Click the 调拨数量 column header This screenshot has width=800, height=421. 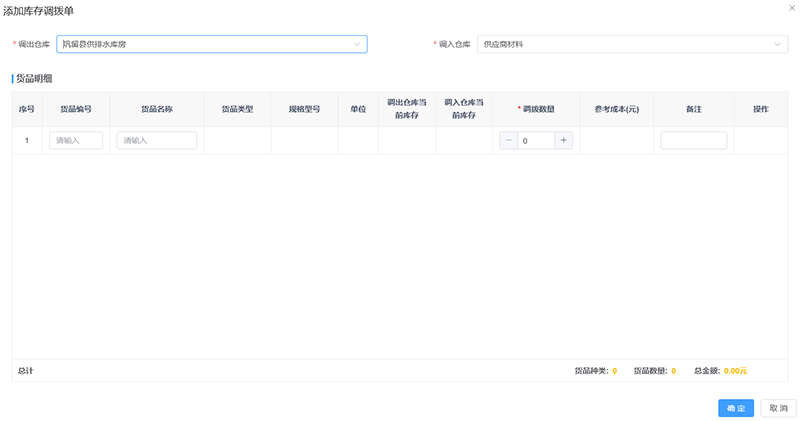click(x=538, y=109)
